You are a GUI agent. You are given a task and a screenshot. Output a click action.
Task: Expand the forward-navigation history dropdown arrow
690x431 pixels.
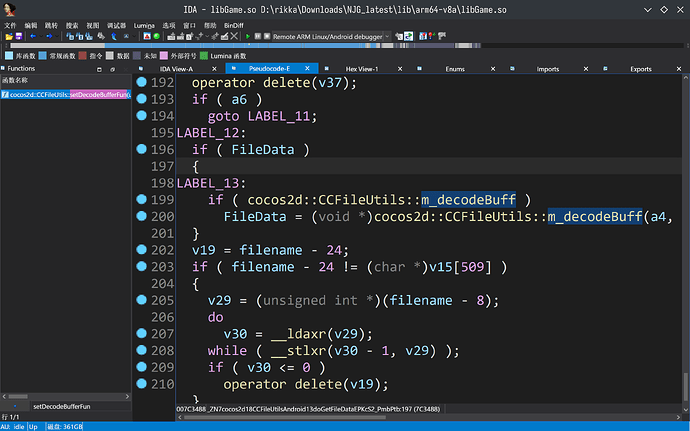click(57, 36)
